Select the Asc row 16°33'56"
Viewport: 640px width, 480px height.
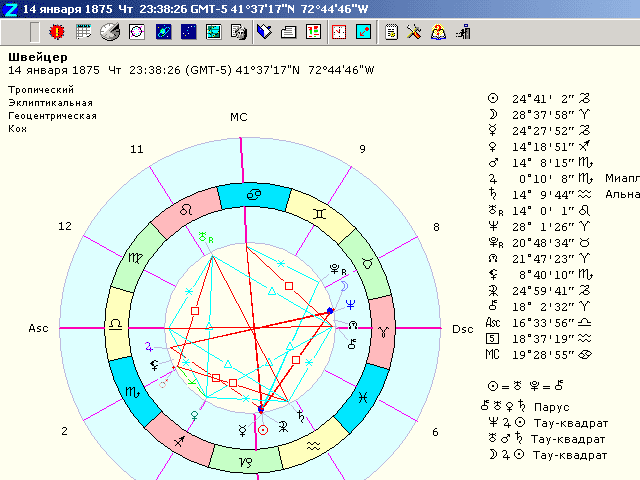[539, 323]
